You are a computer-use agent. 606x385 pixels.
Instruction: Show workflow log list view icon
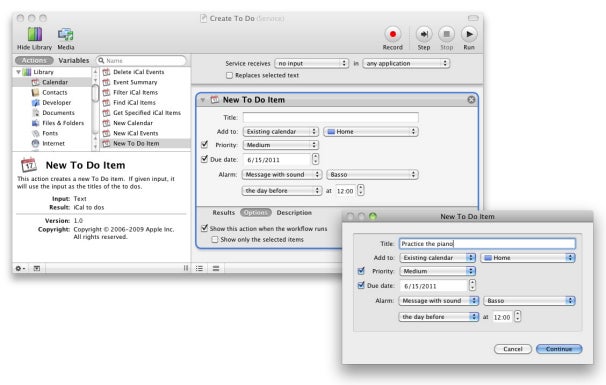(199, 268)
